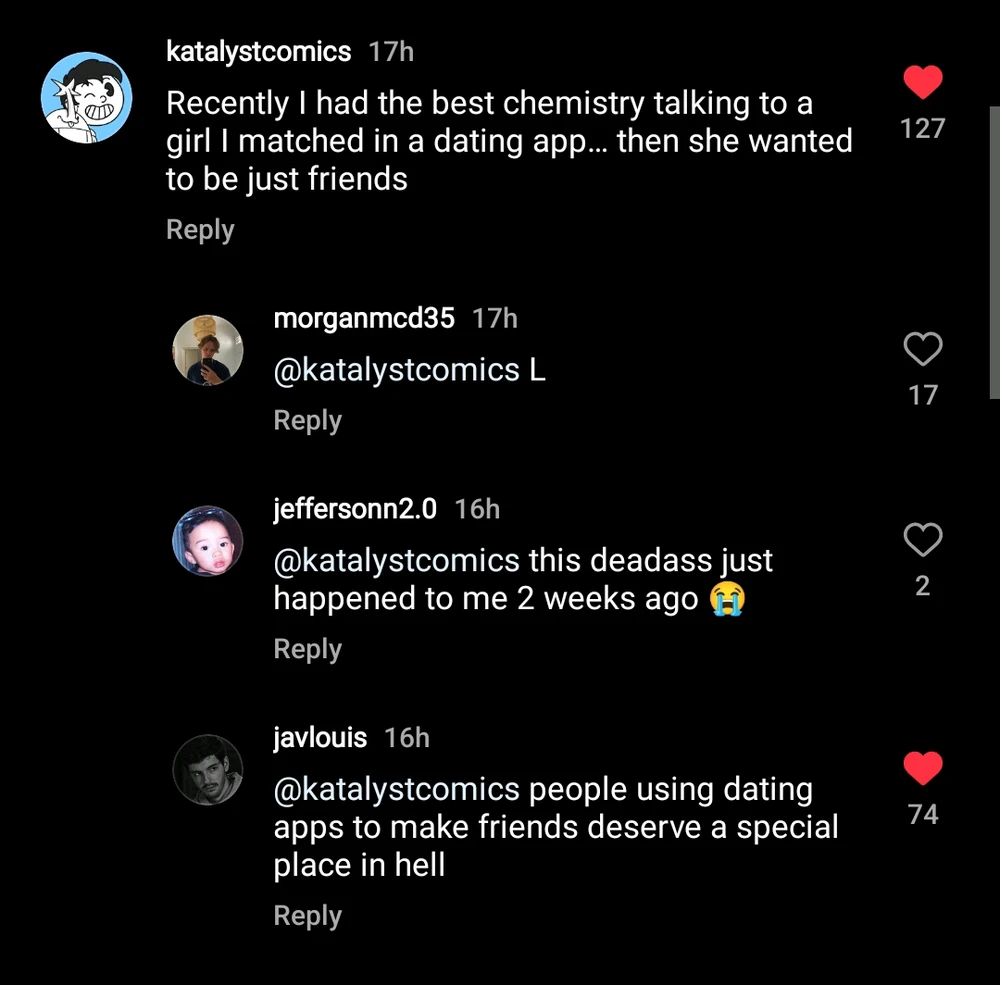Reply to katalystcomics' top comment
The image size is (1000, 985).
200,230
